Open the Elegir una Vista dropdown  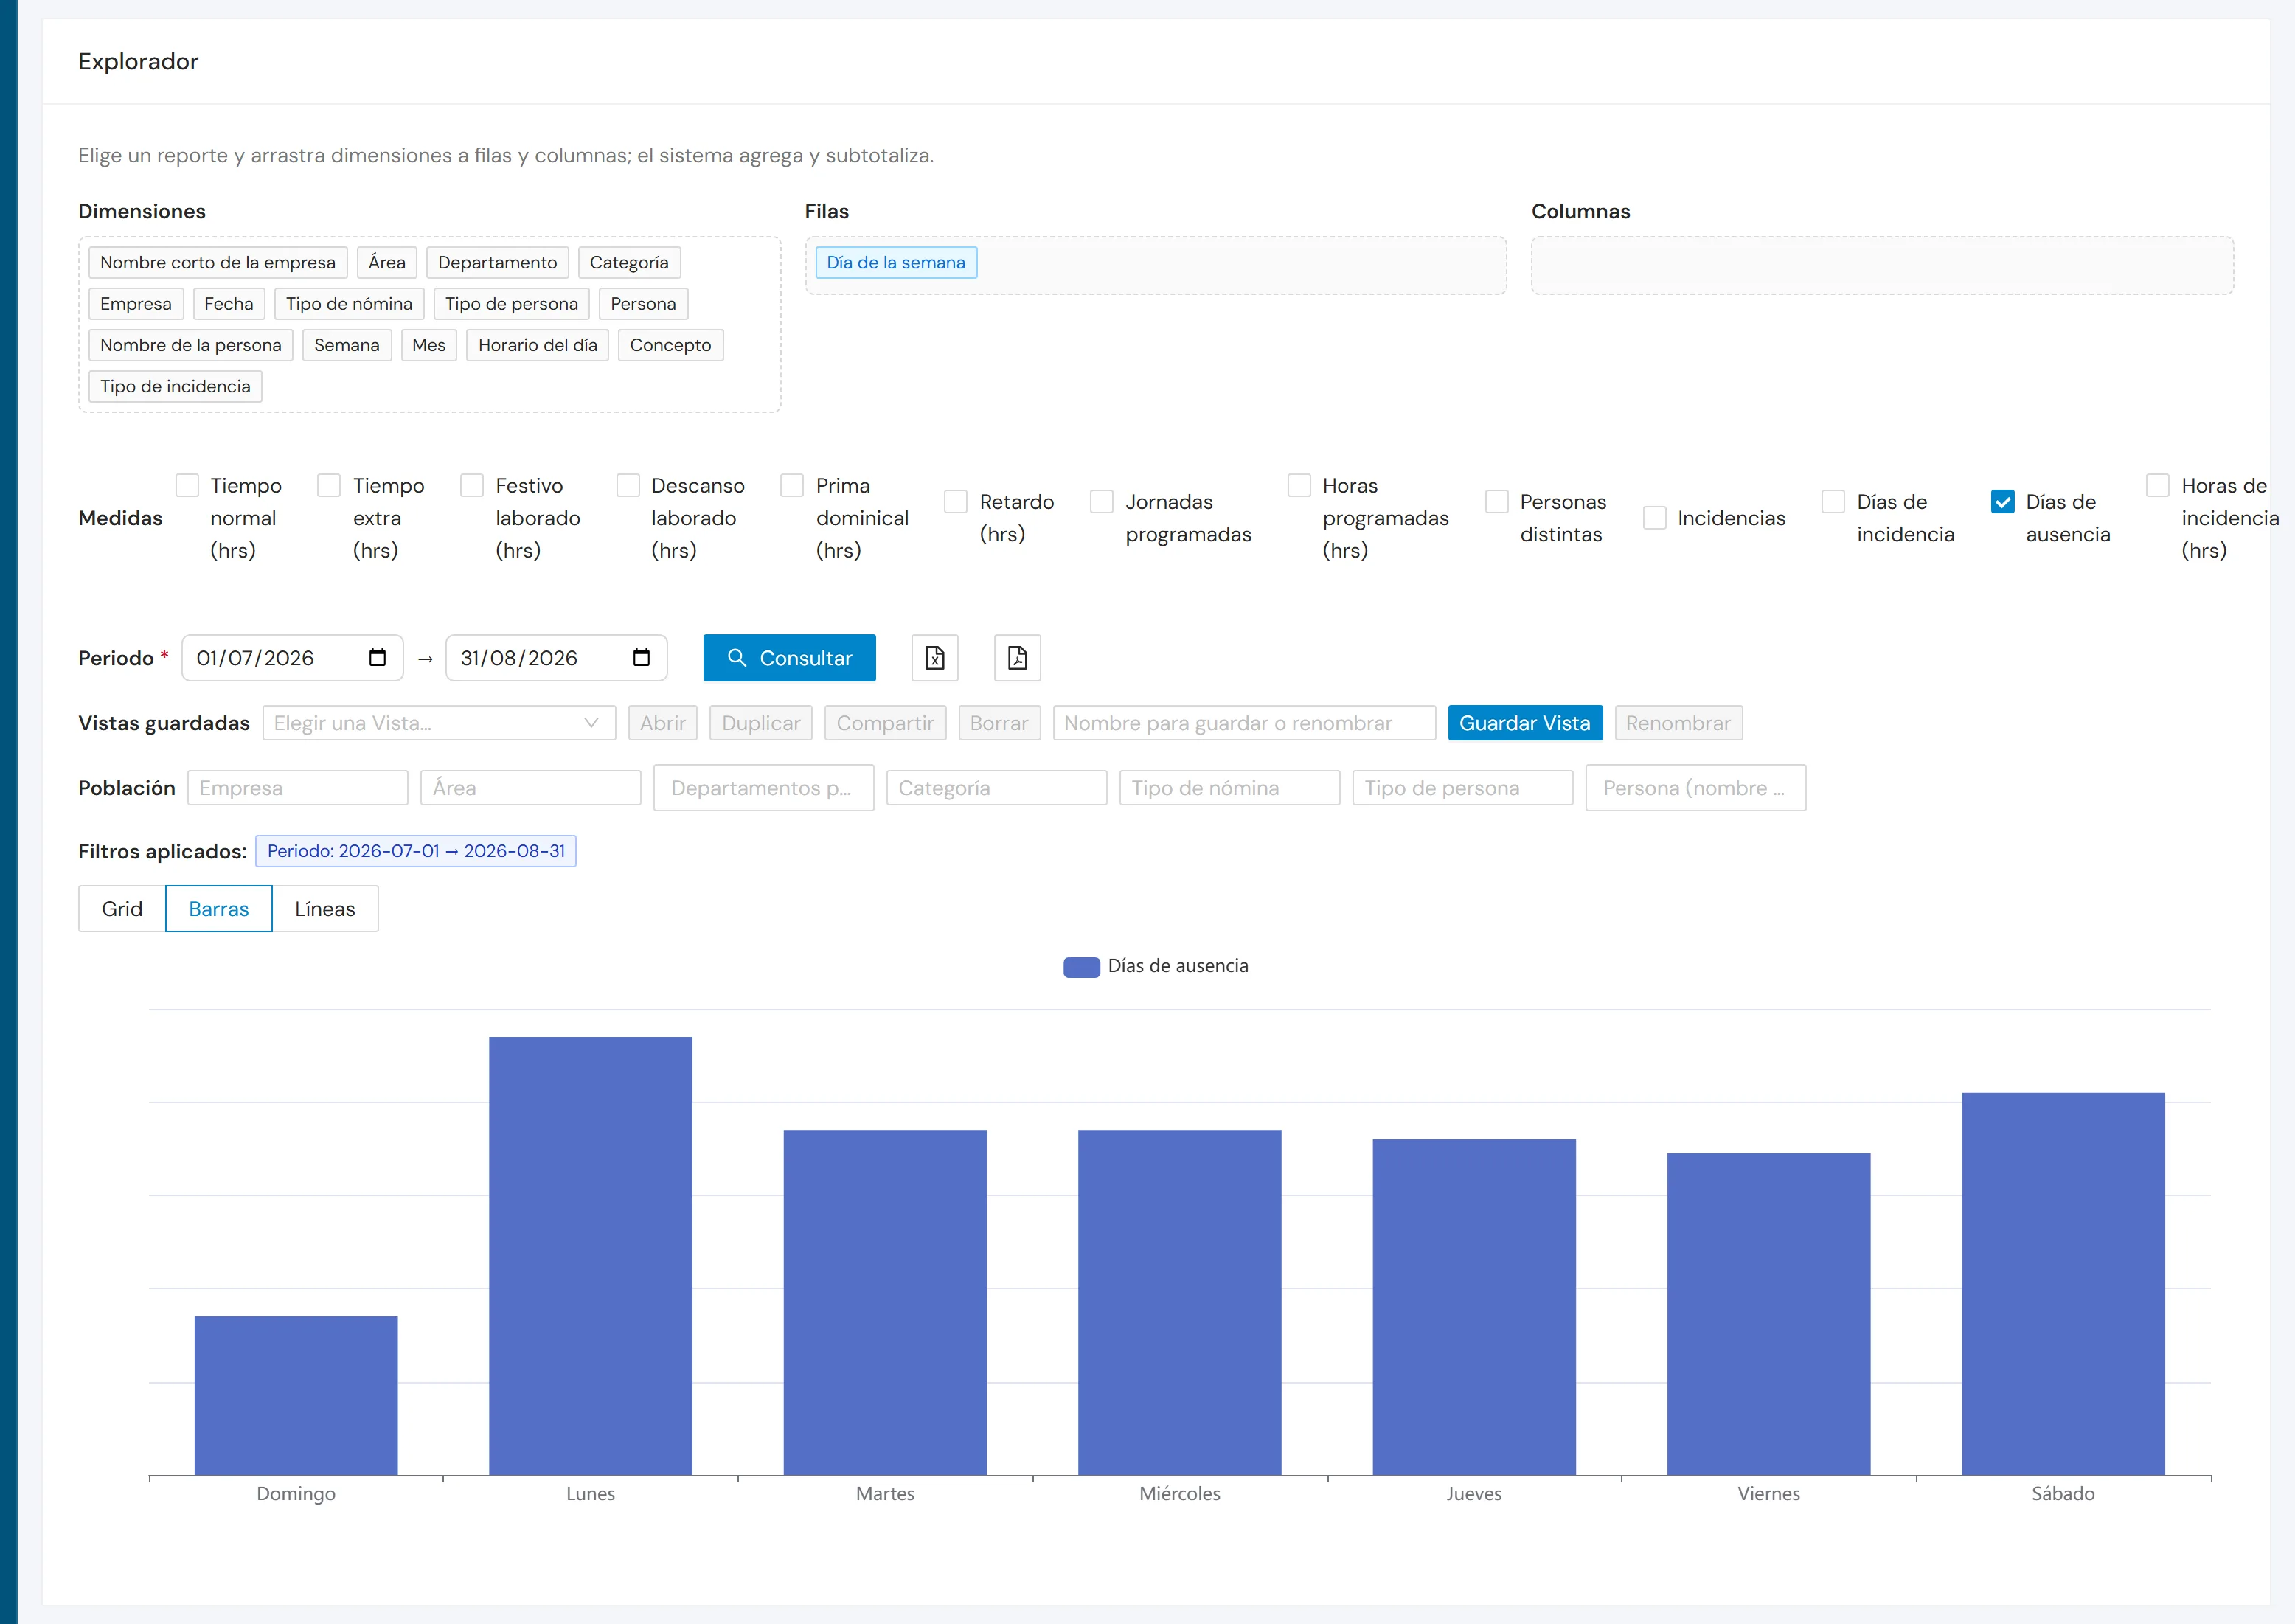[x=439, y=723]
